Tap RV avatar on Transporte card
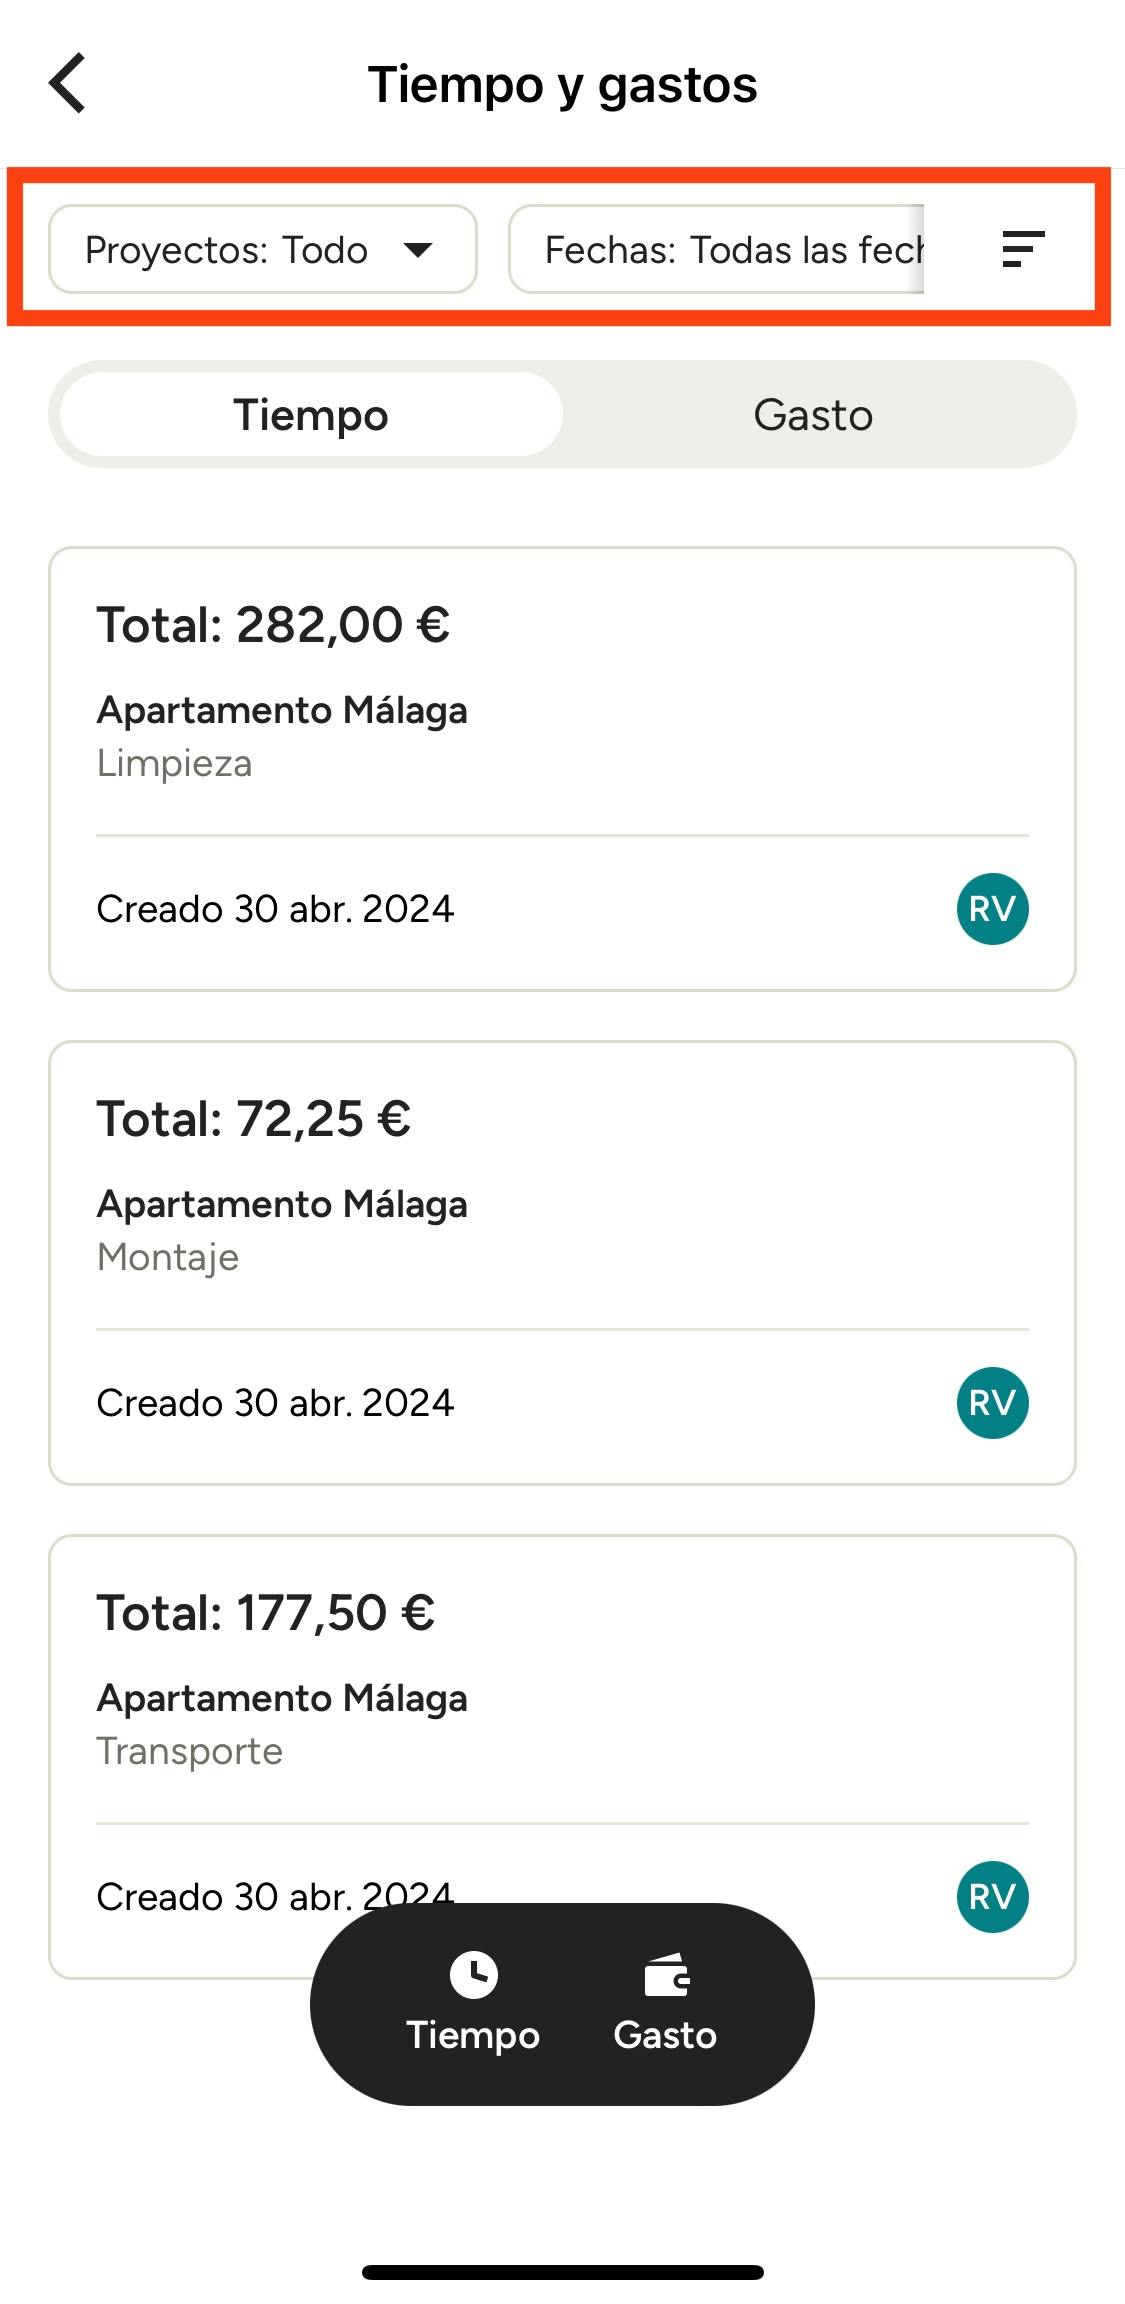 pyautogui.click(x=992, y=1897)
